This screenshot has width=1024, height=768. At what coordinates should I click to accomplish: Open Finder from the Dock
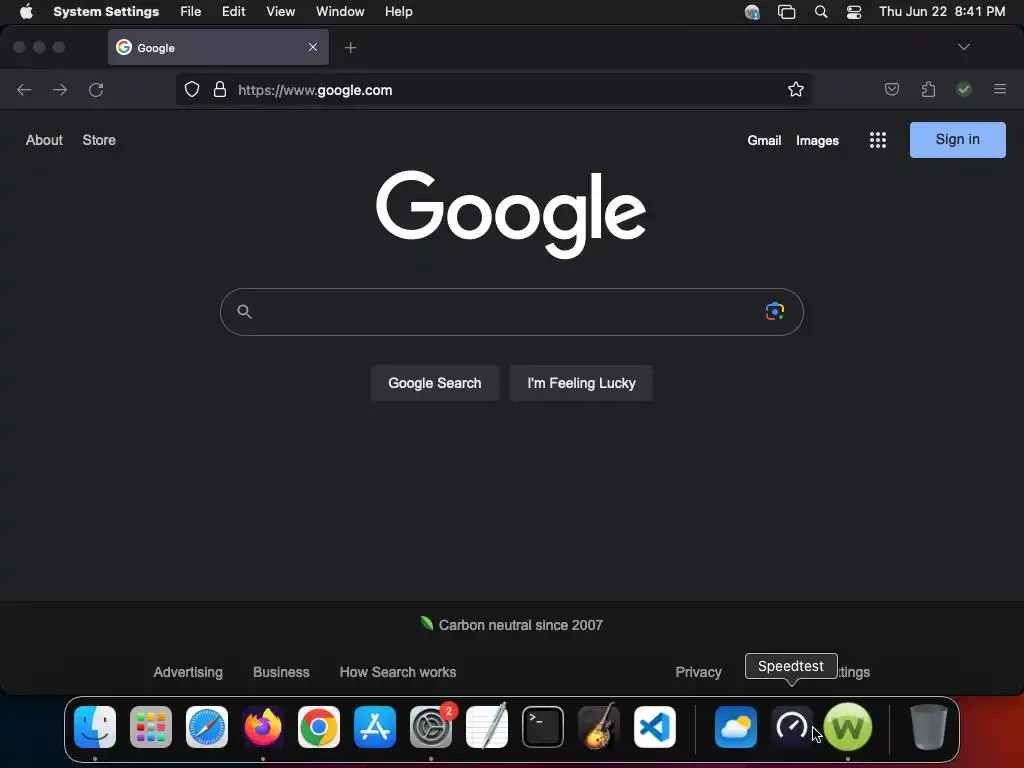pos(95,727)
